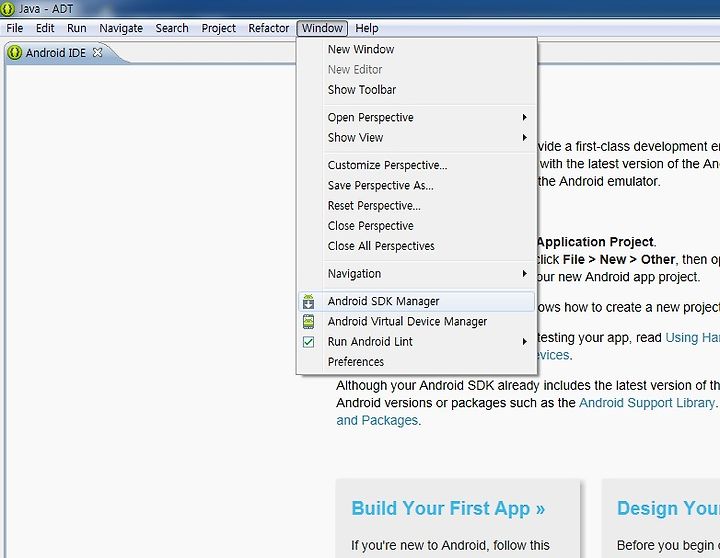Click the Android SDK Manager download icon
Viewport: 720px width, 558px height.
pyautogui.click(x=309, y=301)
